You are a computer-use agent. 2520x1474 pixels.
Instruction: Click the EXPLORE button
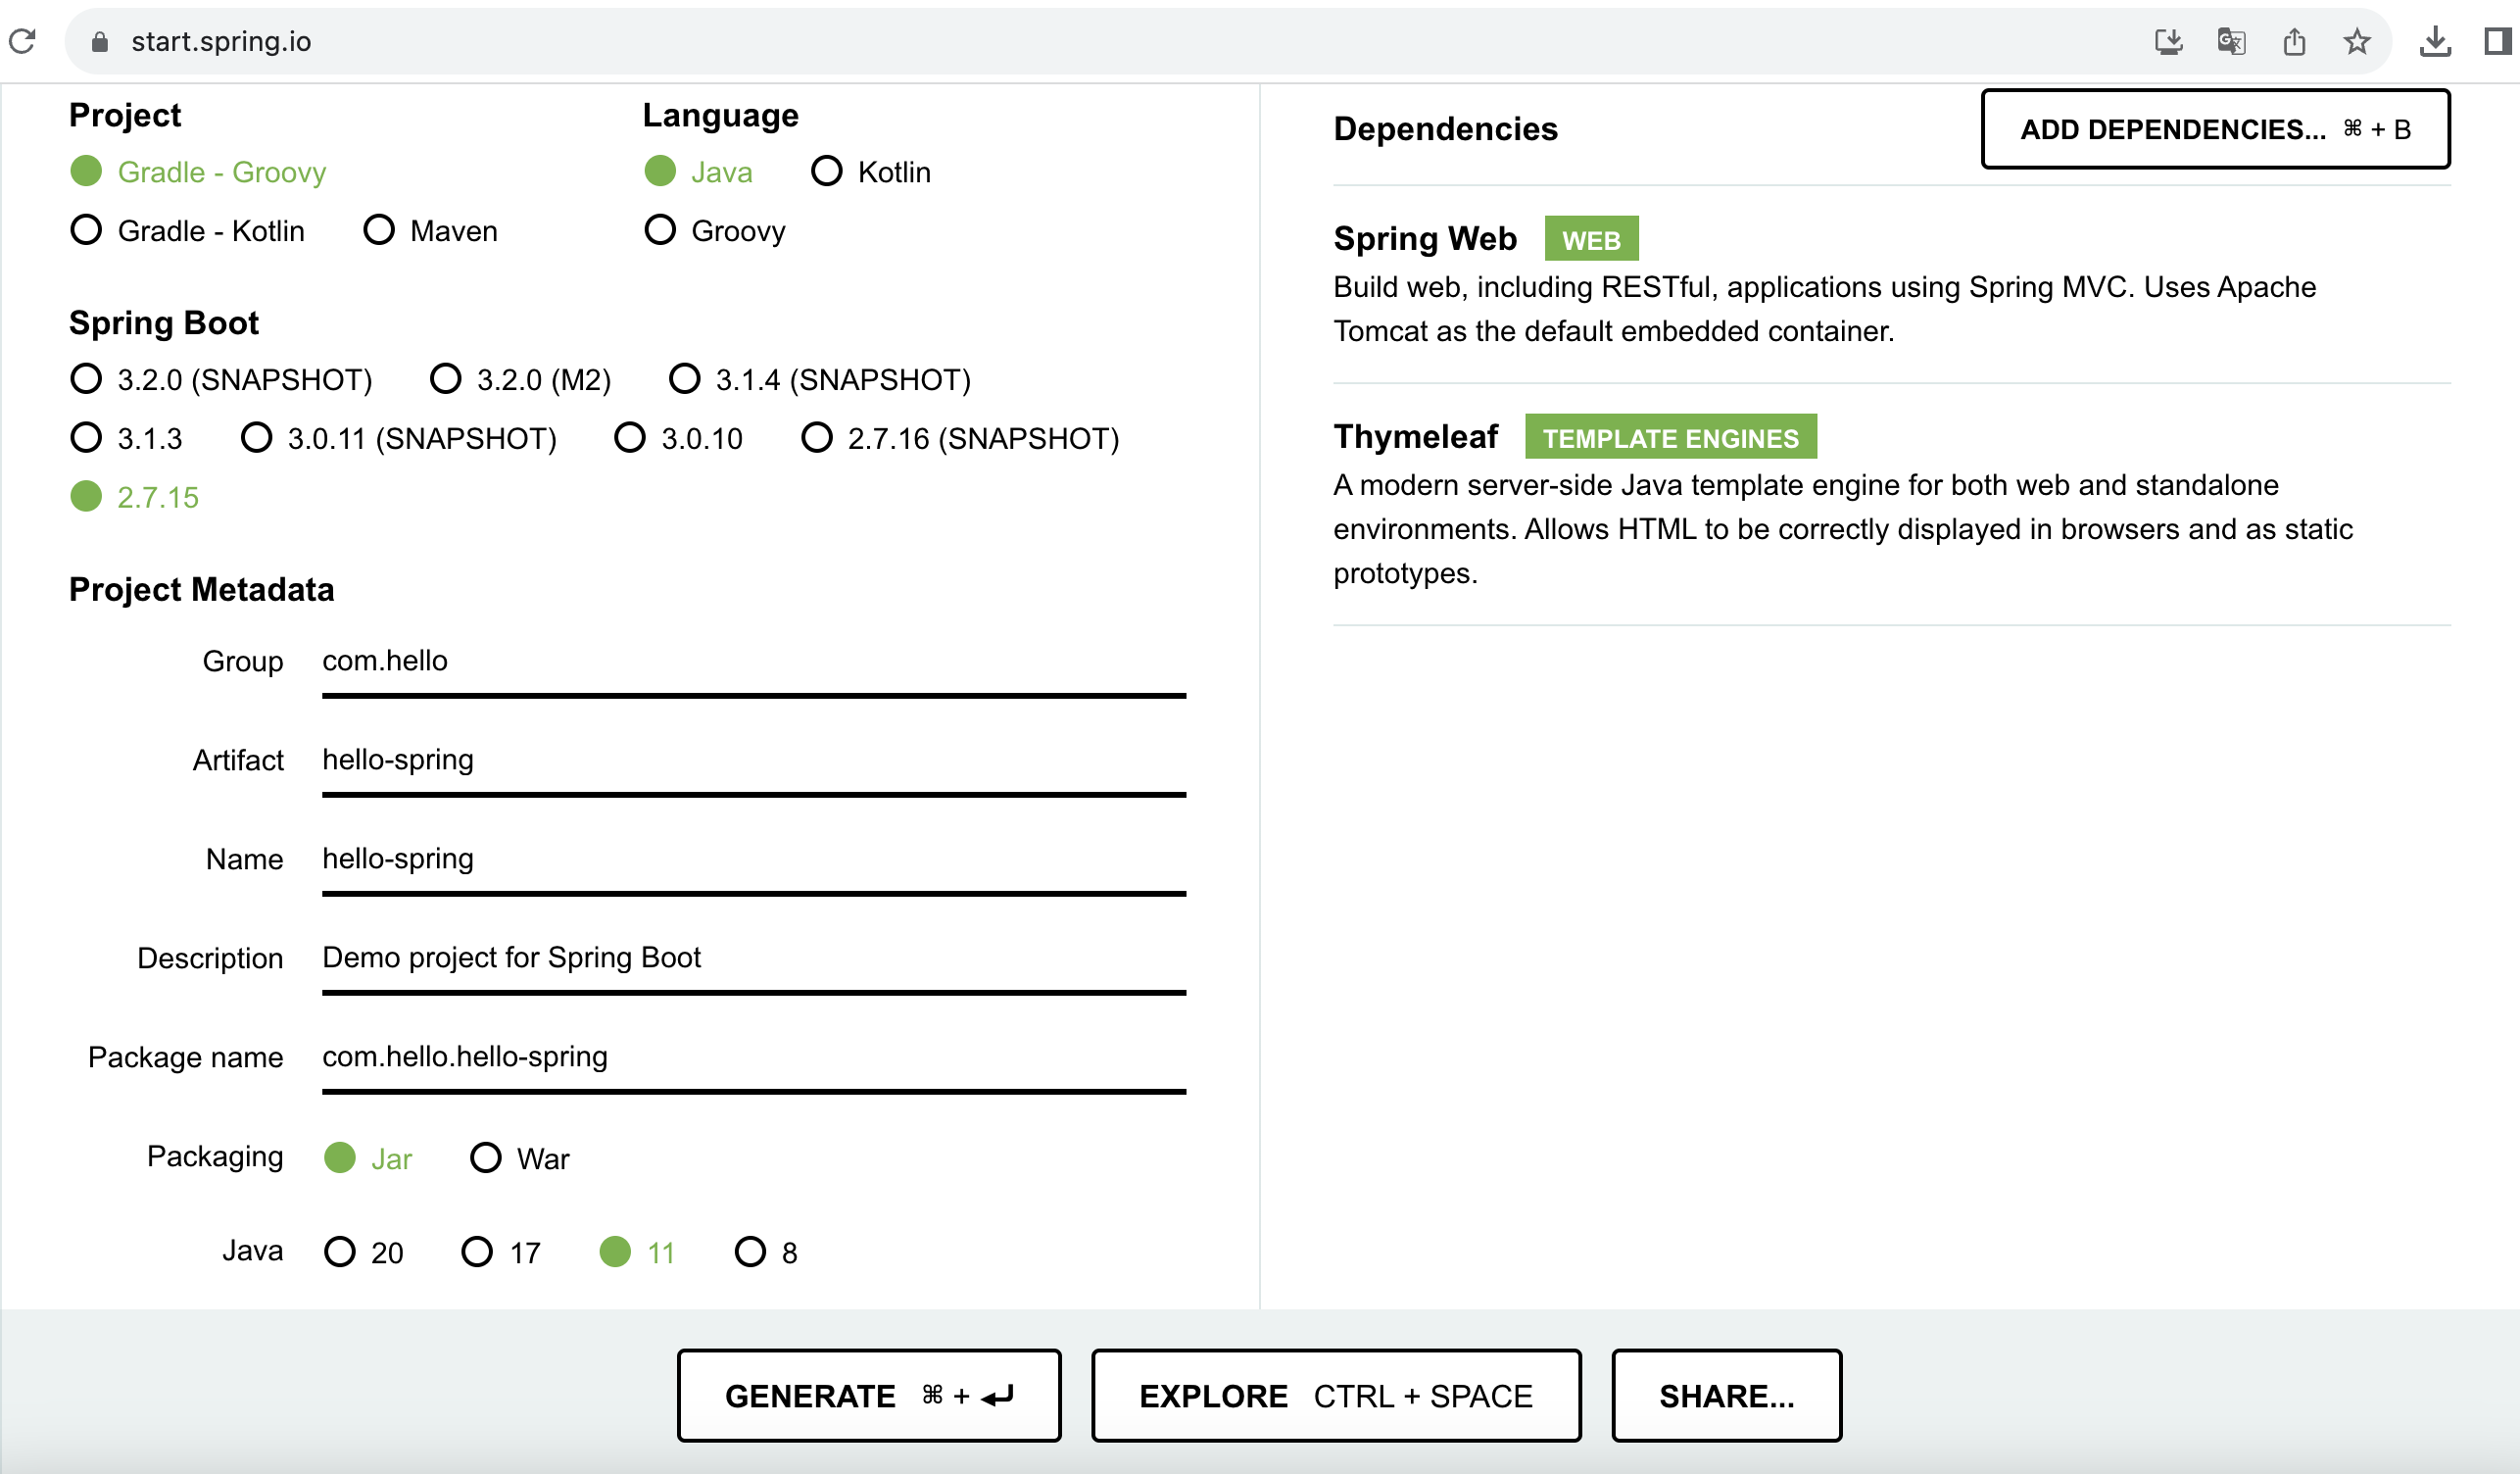coord(1336,1395)
